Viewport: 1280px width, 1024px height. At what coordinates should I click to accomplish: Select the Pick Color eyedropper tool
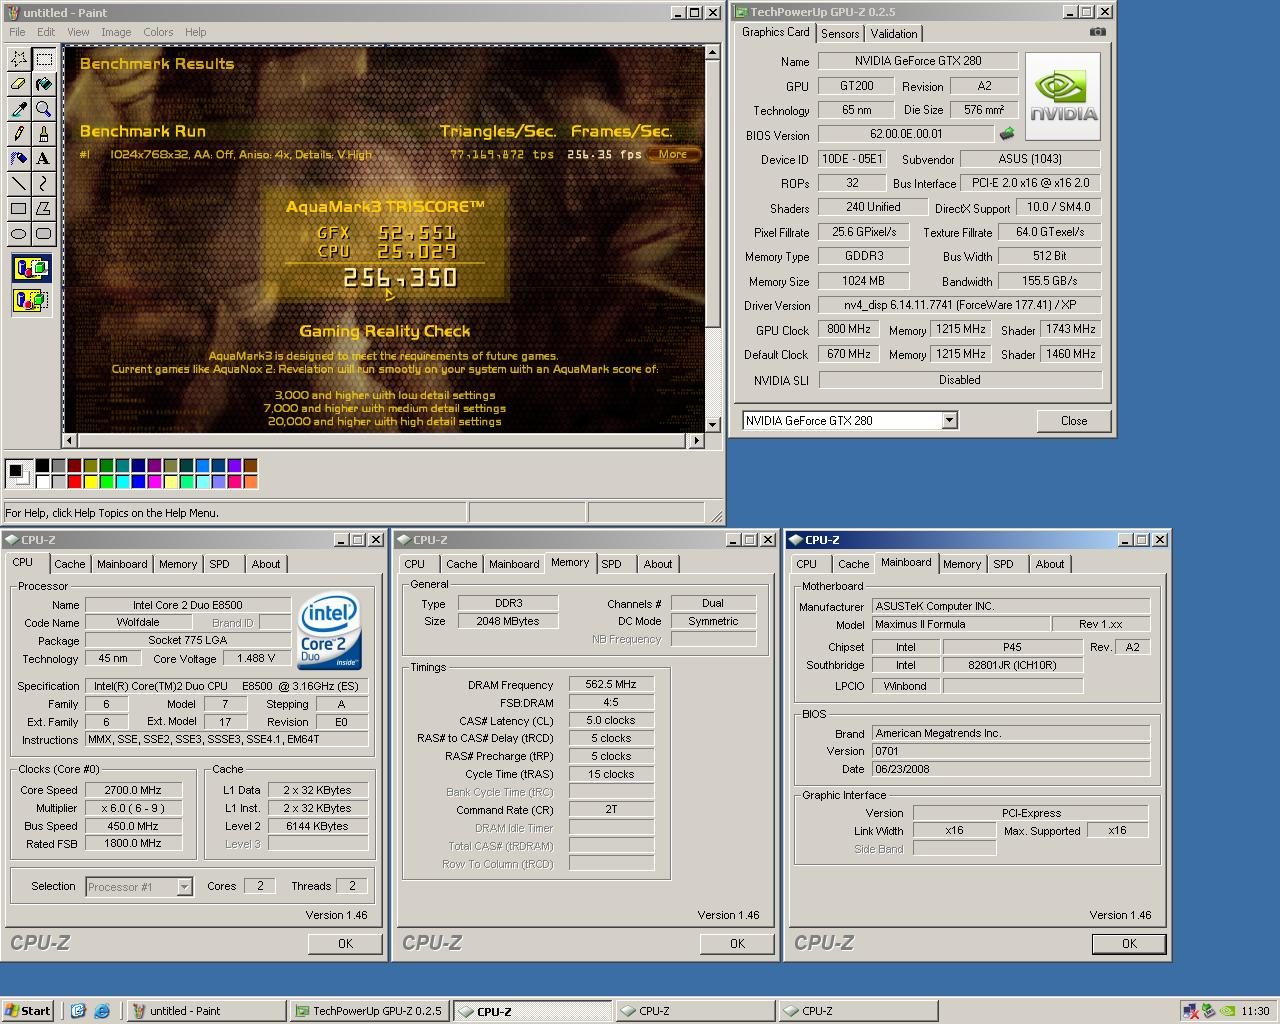(19, 109)
